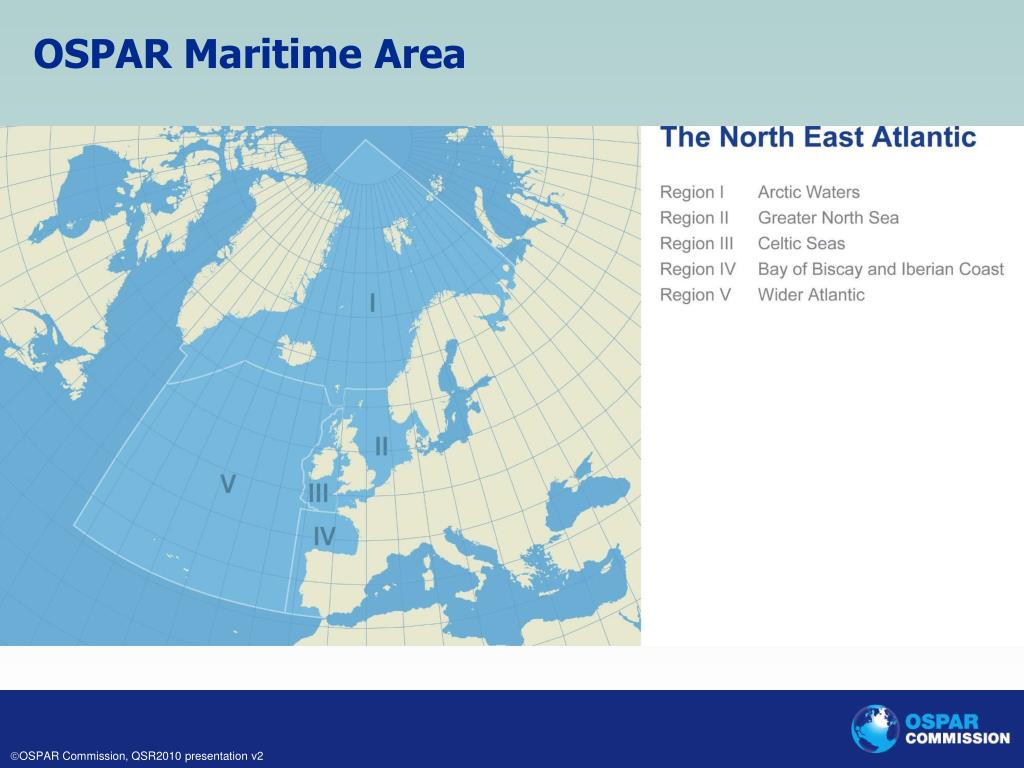
Task: Click the OSPAR Commission globe logo
Action: click(x=874, y=729)
